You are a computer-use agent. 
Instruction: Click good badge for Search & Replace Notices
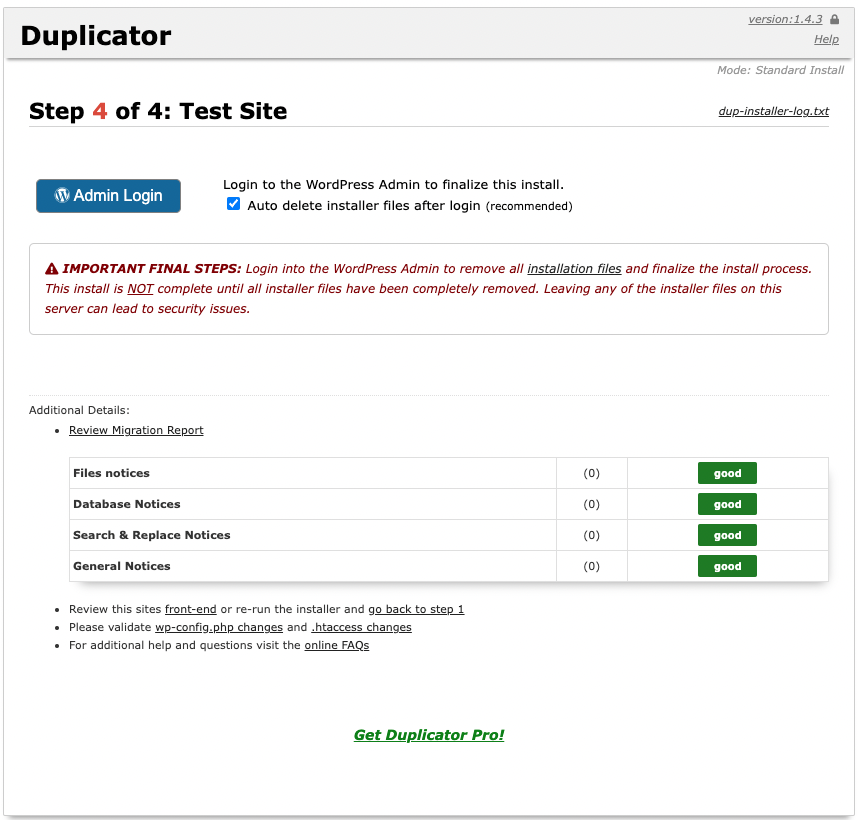(x=727, y=535)
